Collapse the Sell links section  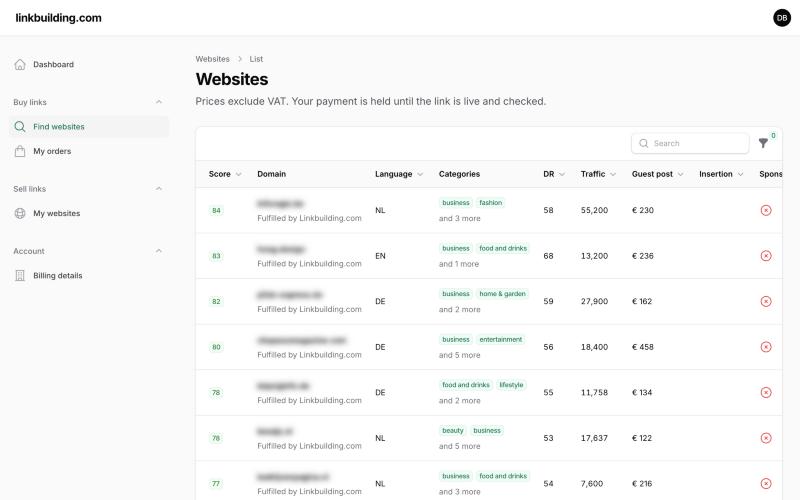[159, 189]
